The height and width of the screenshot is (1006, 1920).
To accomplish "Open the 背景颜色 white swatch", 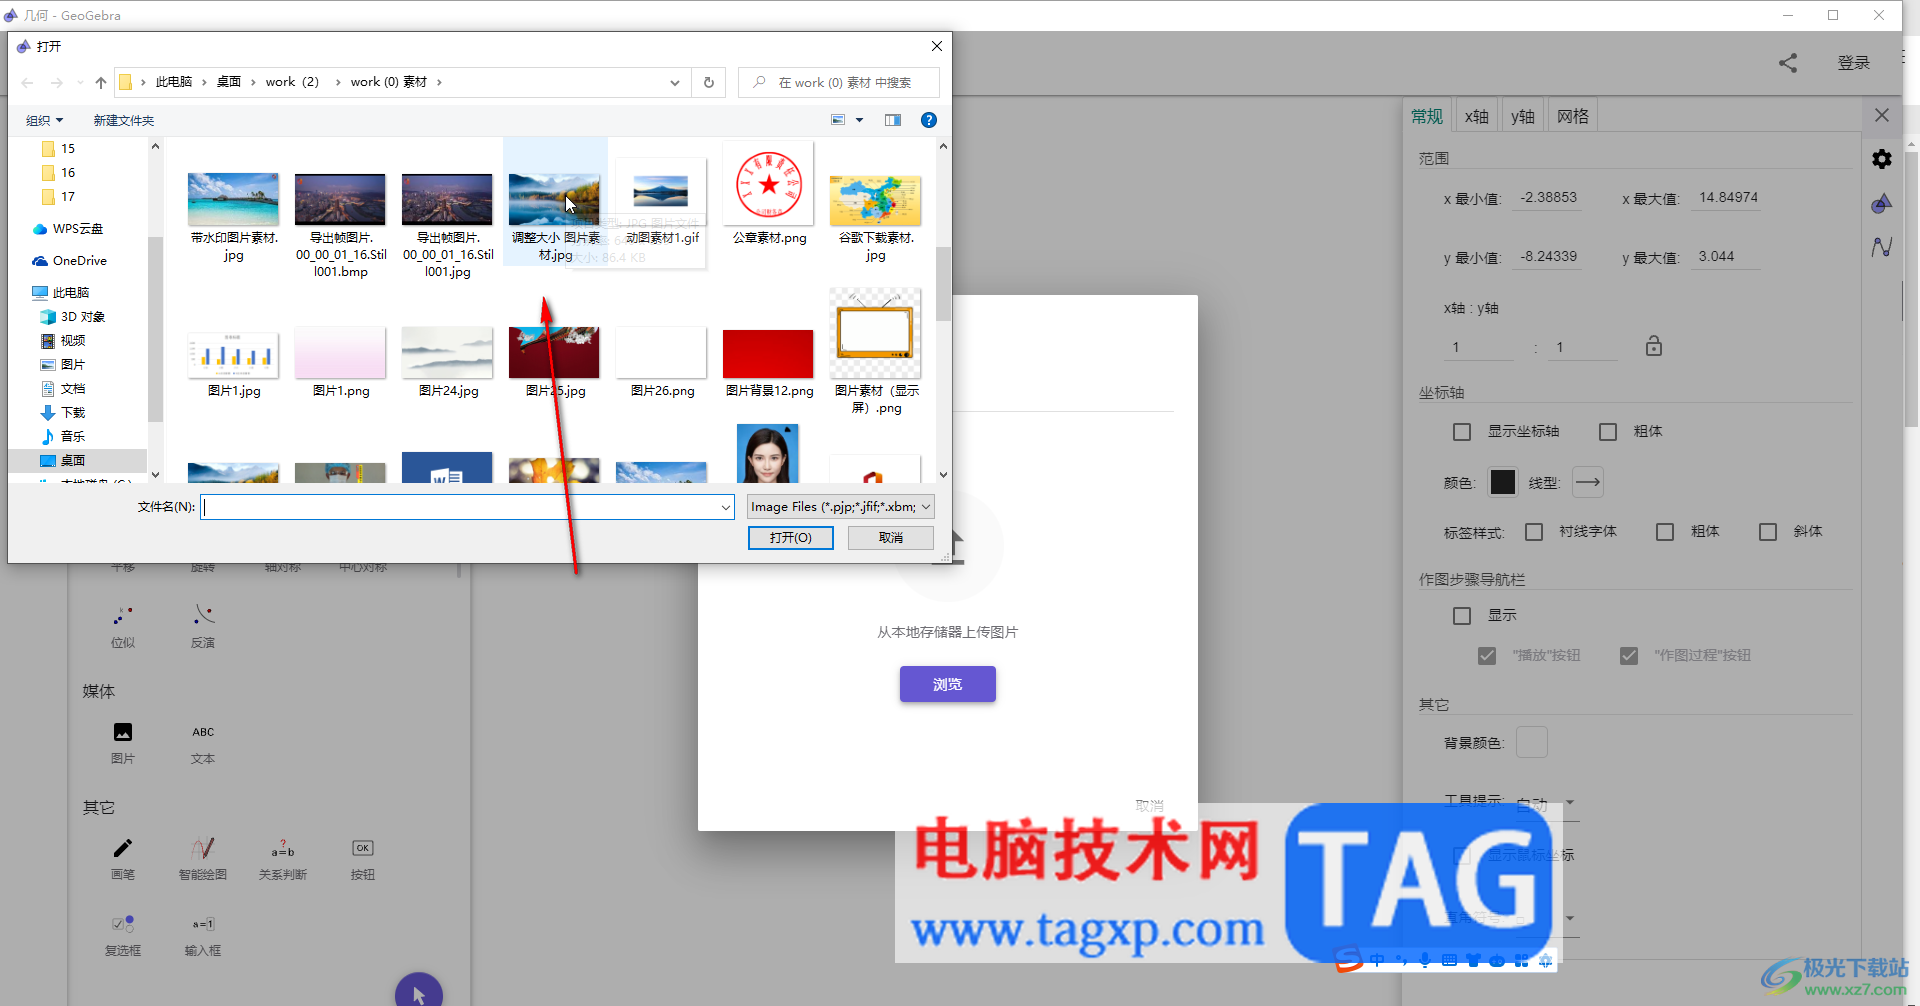I will coord(1532,743).
